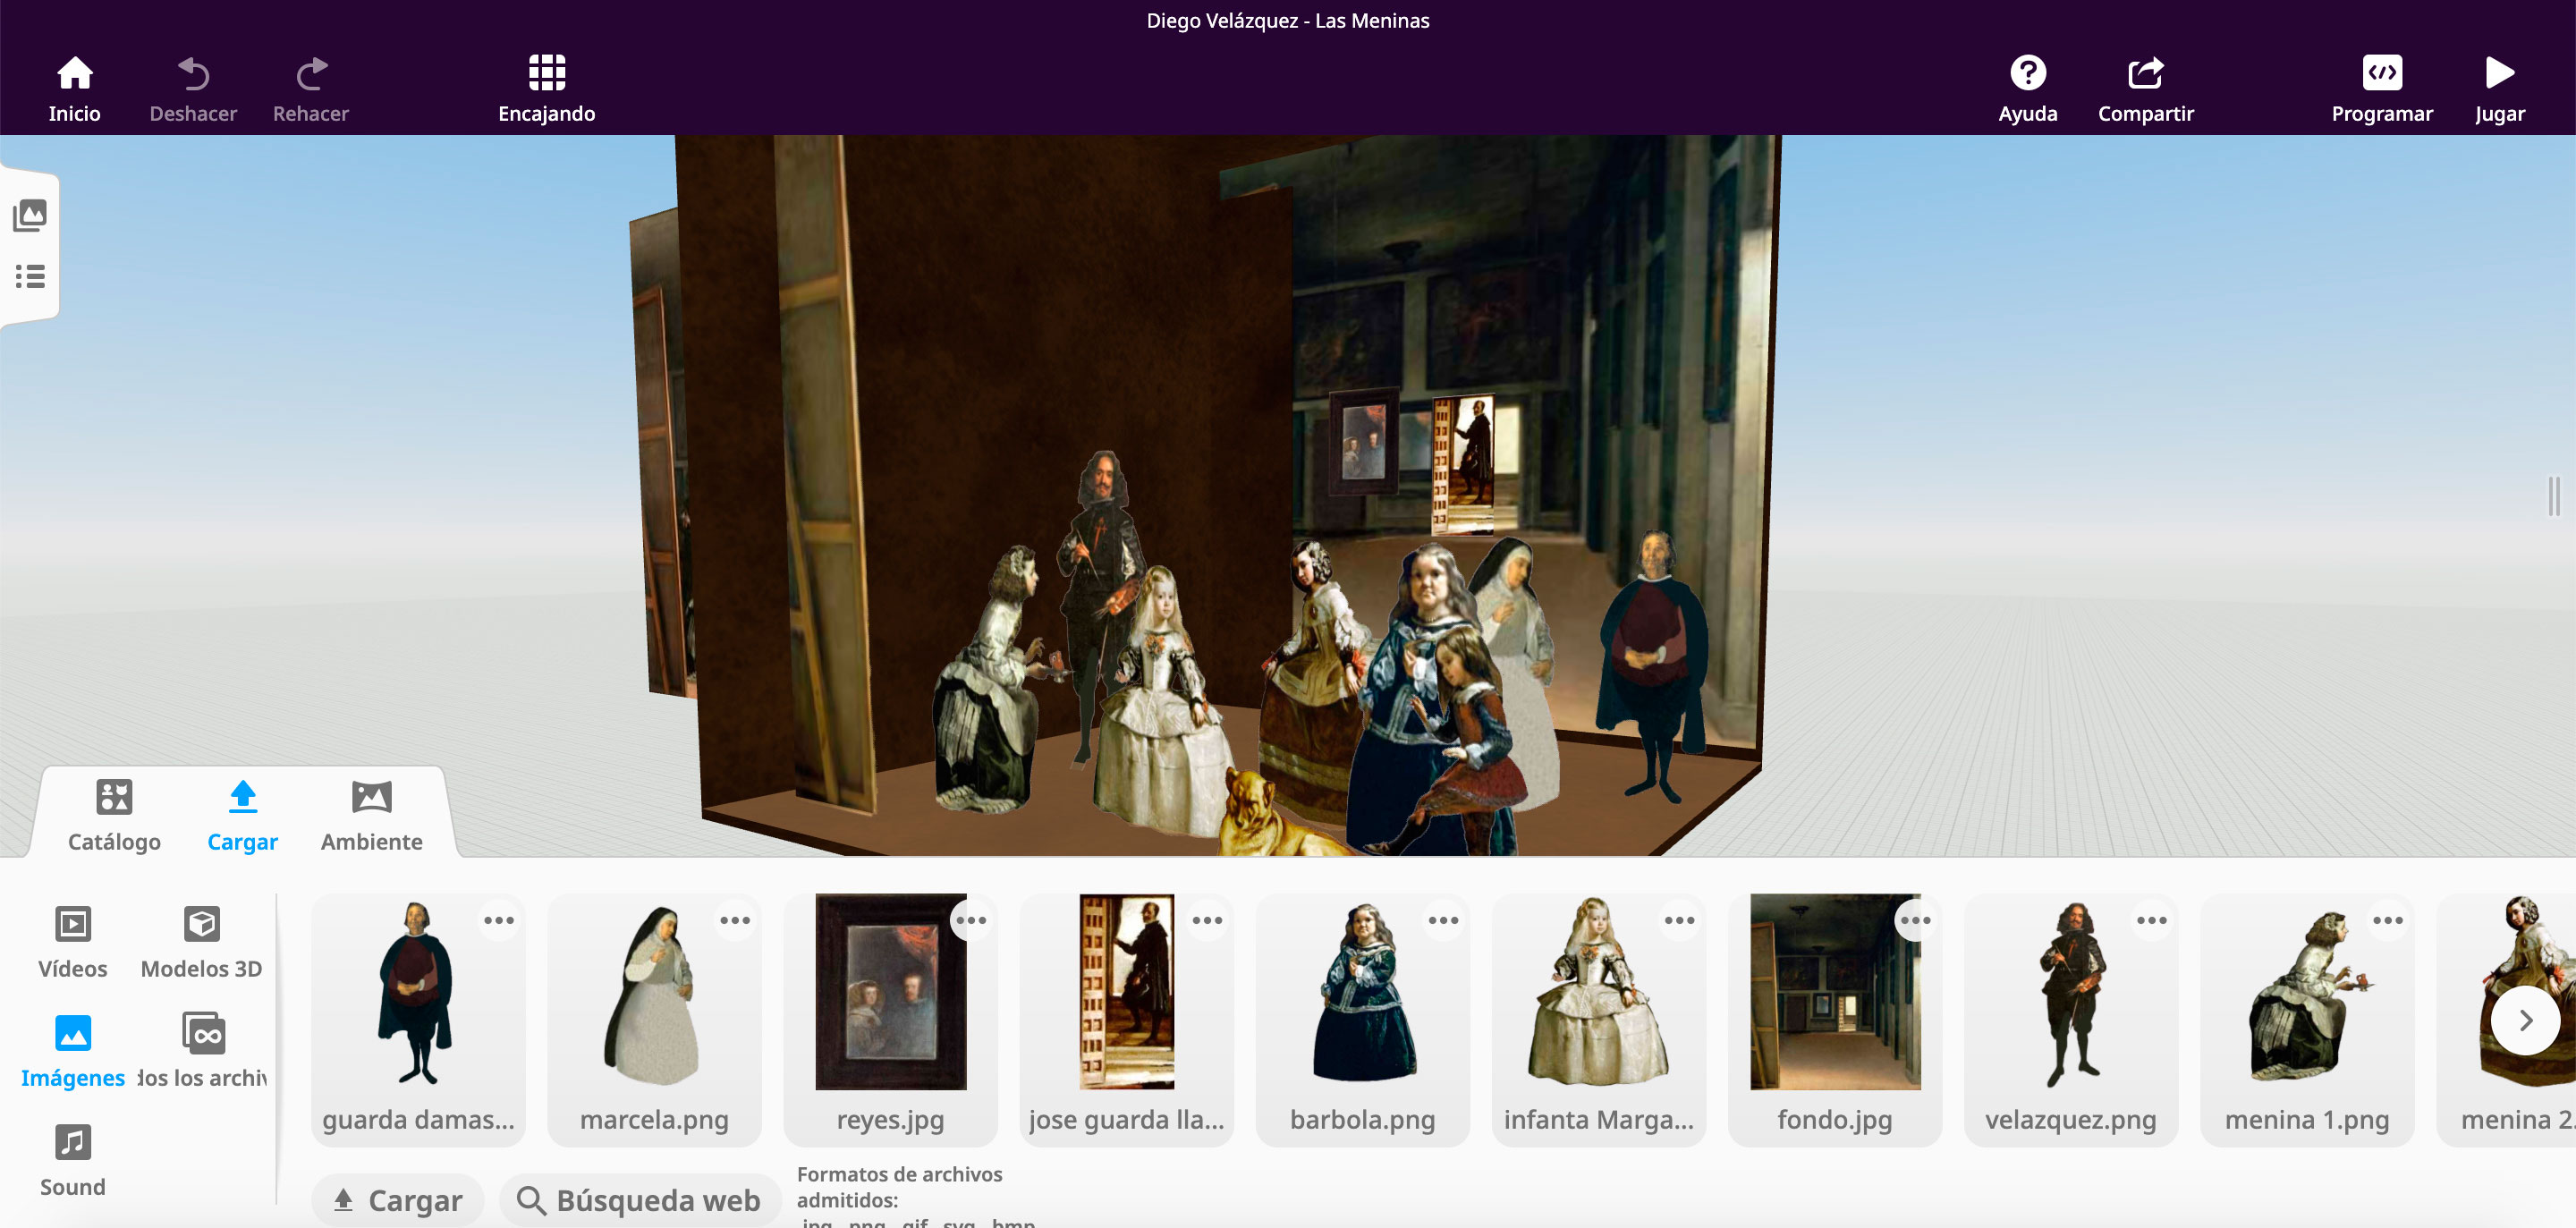Screen dimensions: 2576x1228
Task: Open options menu for fondo.jpg
Action: [x=1914, y=920]
